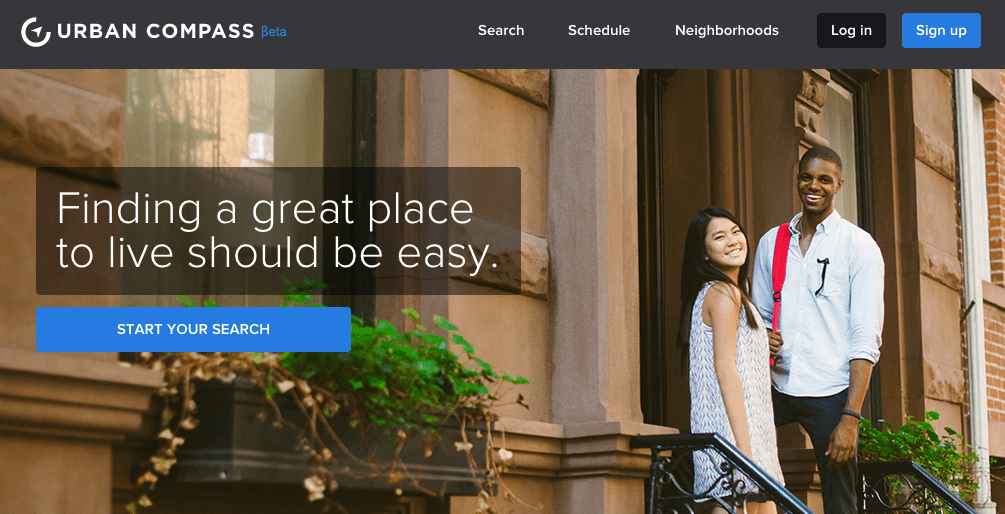Screen dimensions: 1005x514
Task: Click the URBAN COMPASS wordmark text
Action: (156, 31)
